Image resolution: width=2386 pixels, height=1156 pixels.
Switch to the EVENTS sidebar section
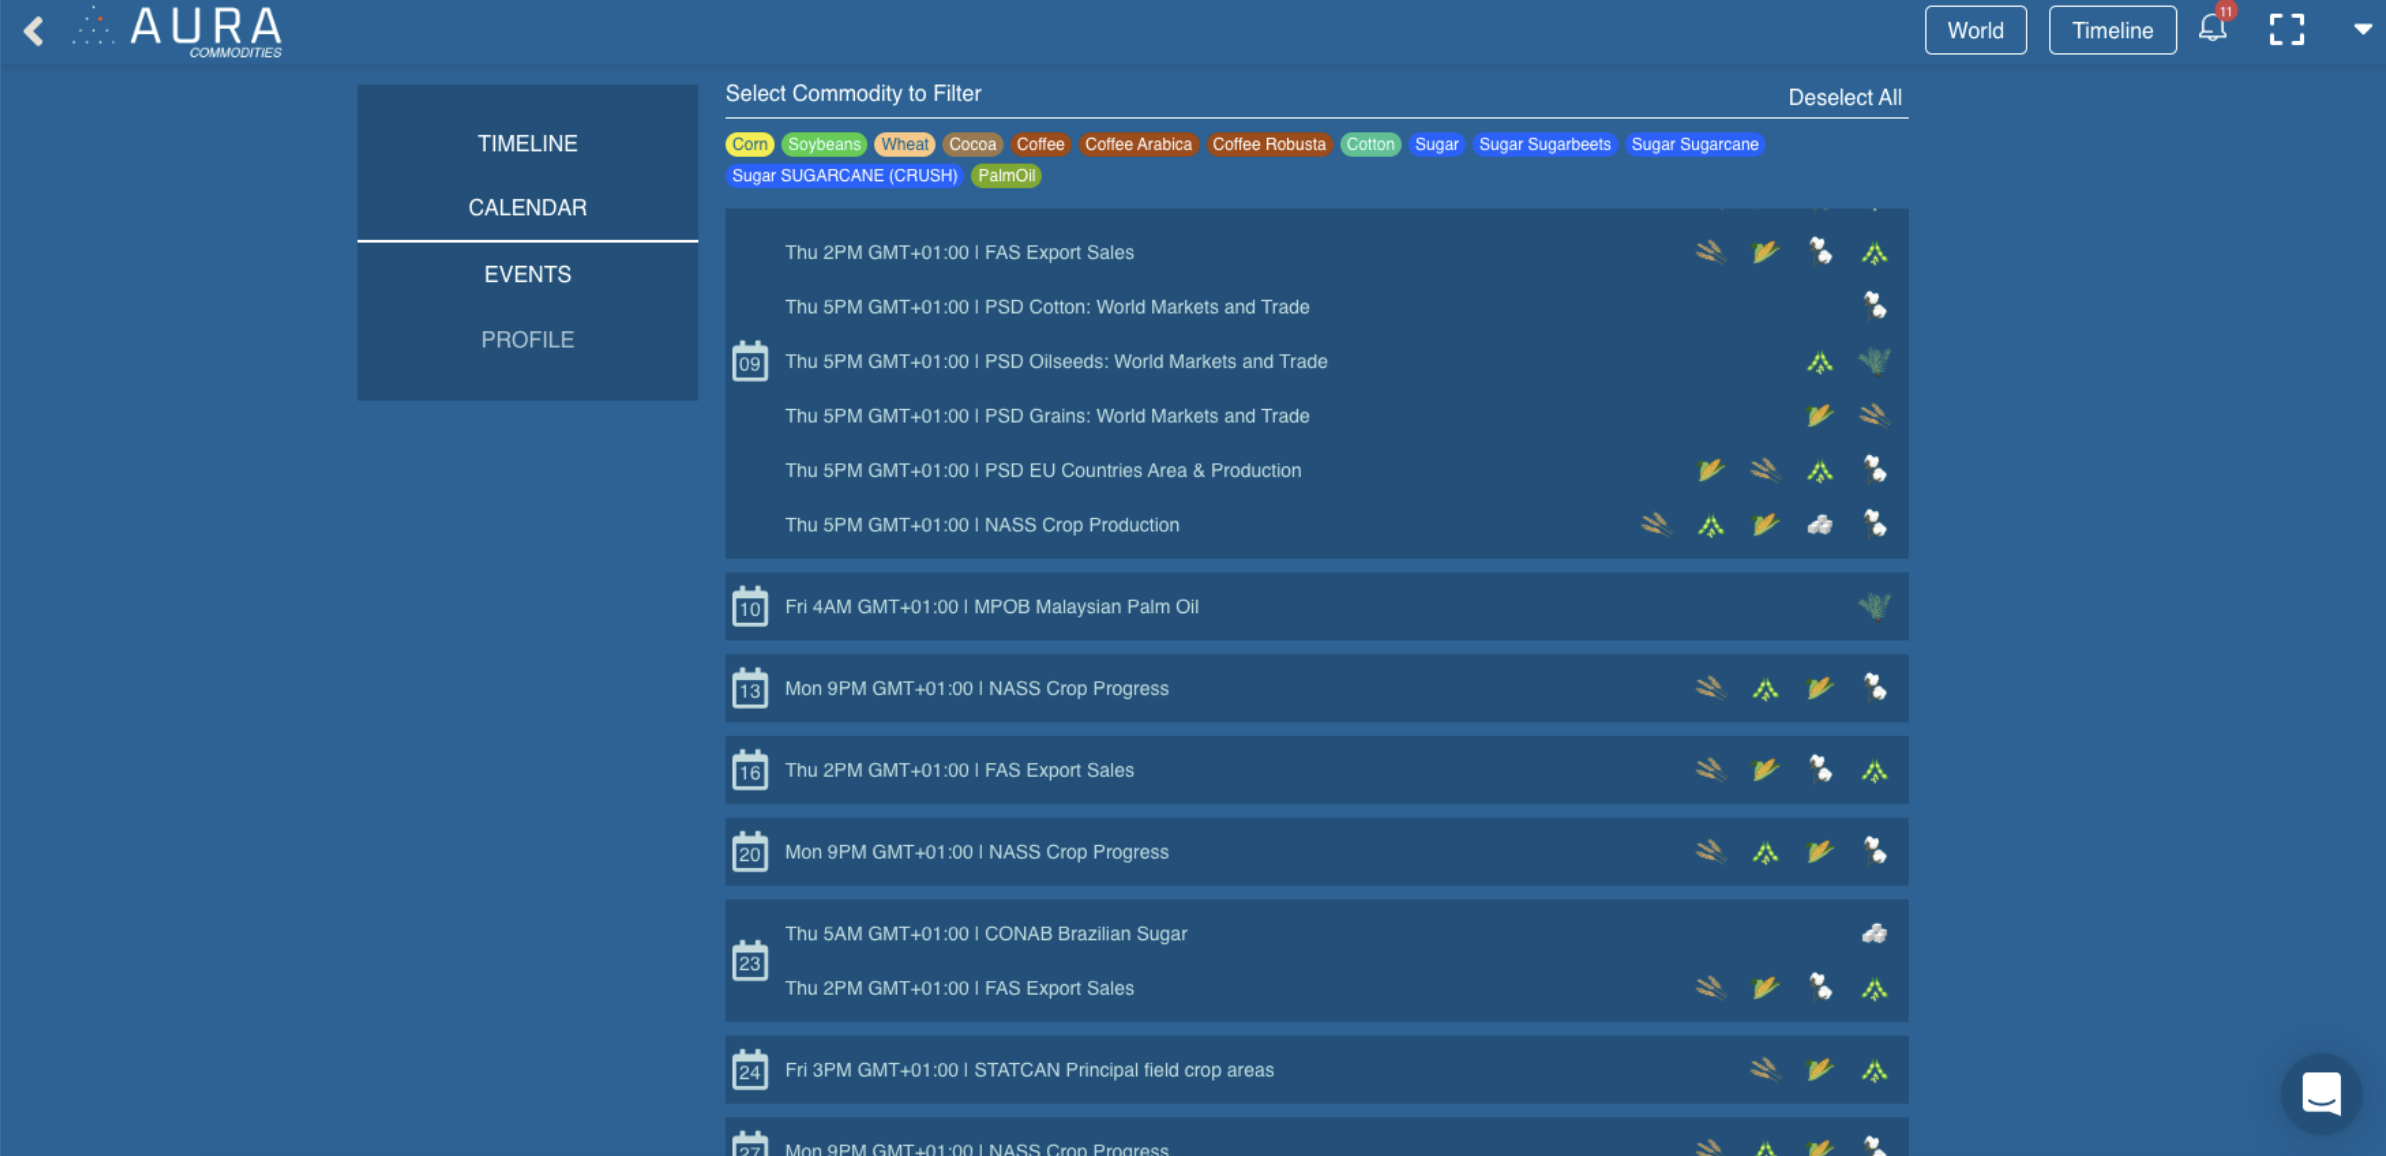click(527, 274)
